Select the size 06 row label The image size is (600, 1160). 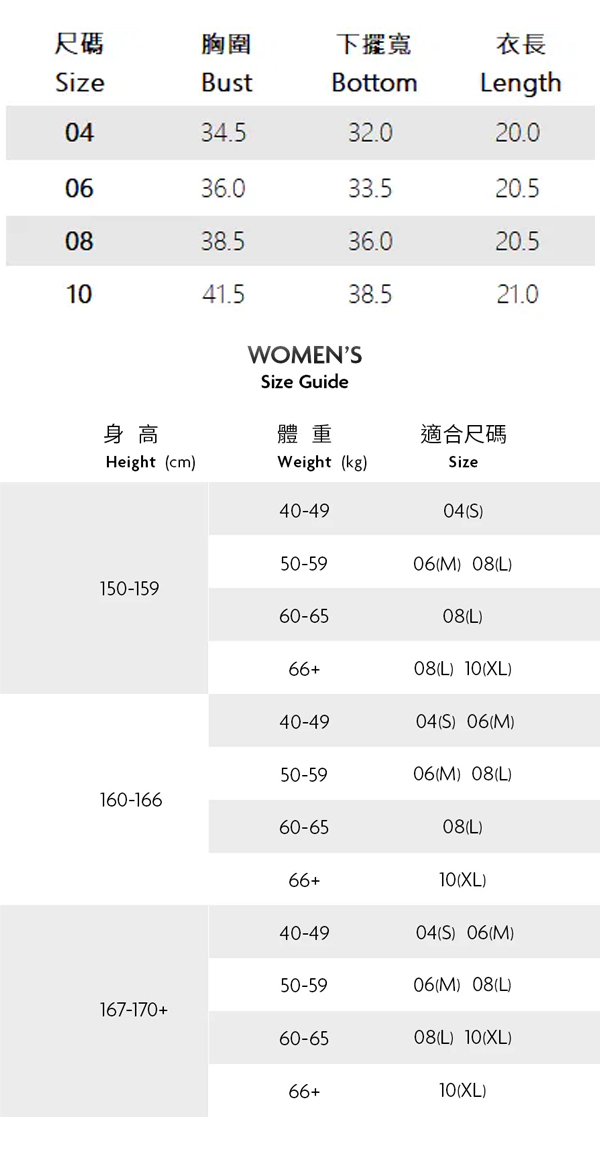79,188
